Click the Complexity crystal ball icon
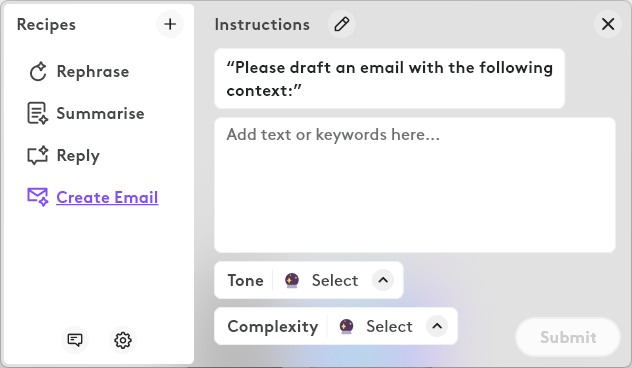The height and width of the screenshot is (368, 632). [346, 326]
